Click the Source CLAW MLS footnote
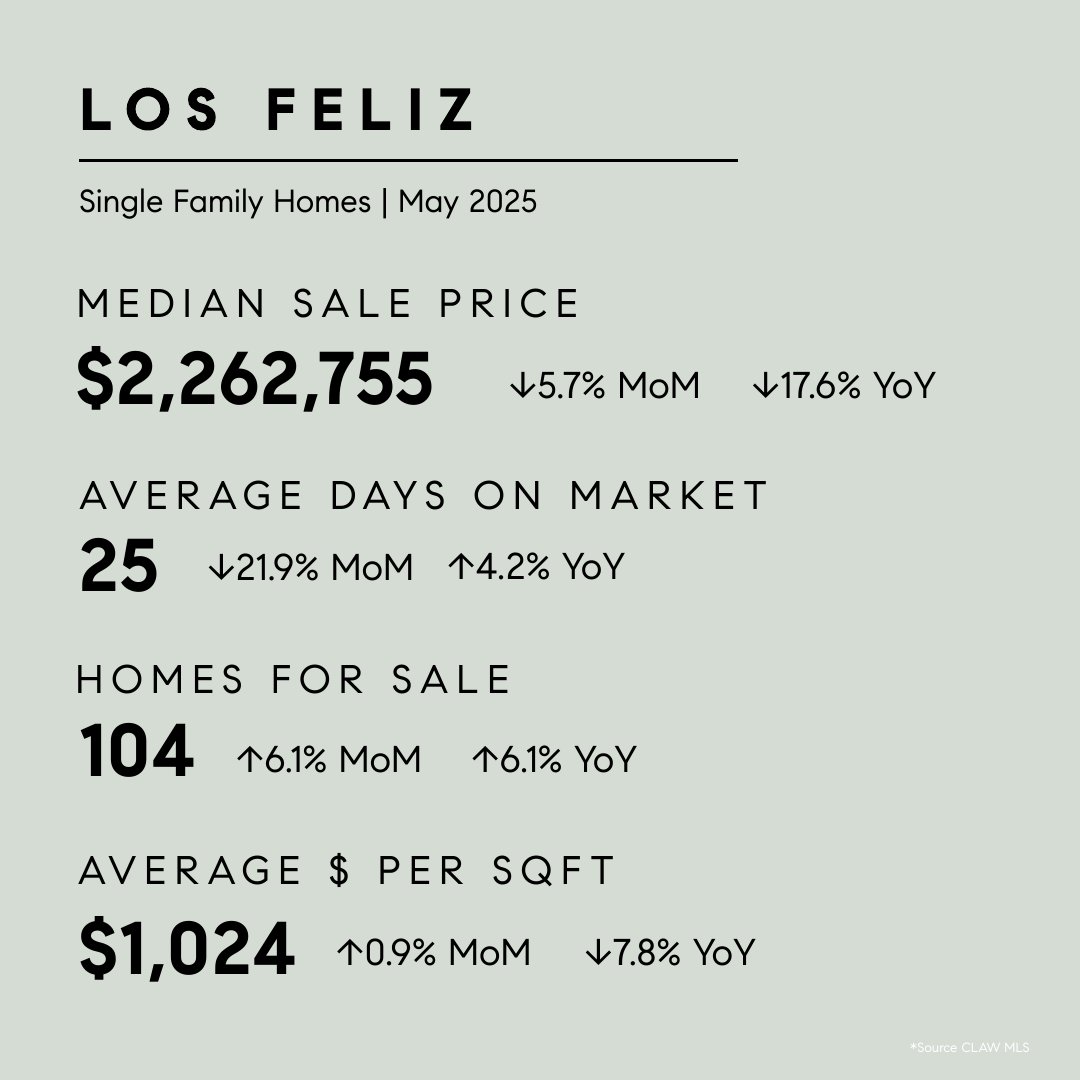The image size is (1080, 1080). 970,1048
